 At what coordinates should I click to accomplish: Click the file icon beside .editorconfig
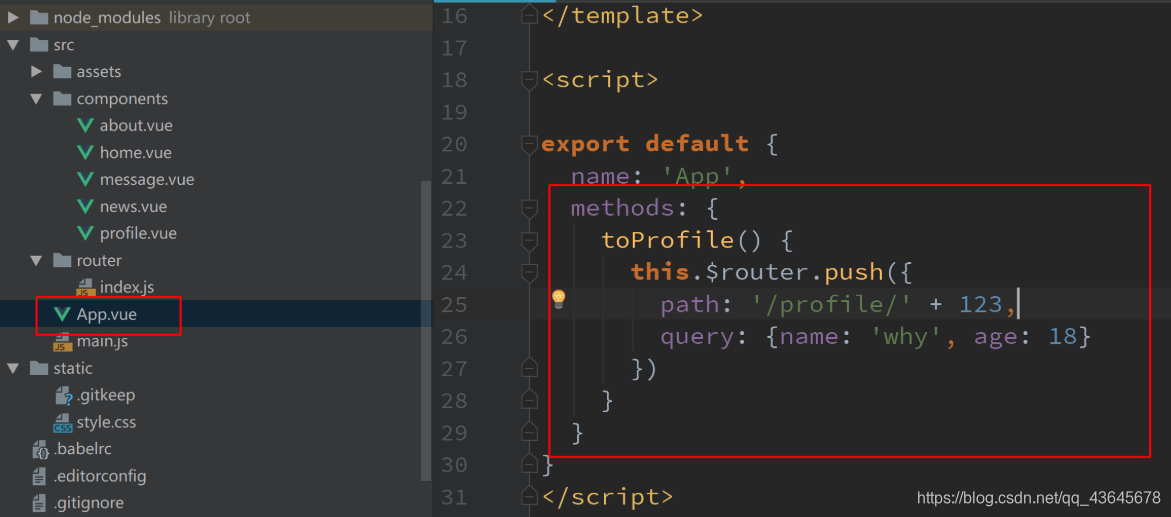(40, 477)
